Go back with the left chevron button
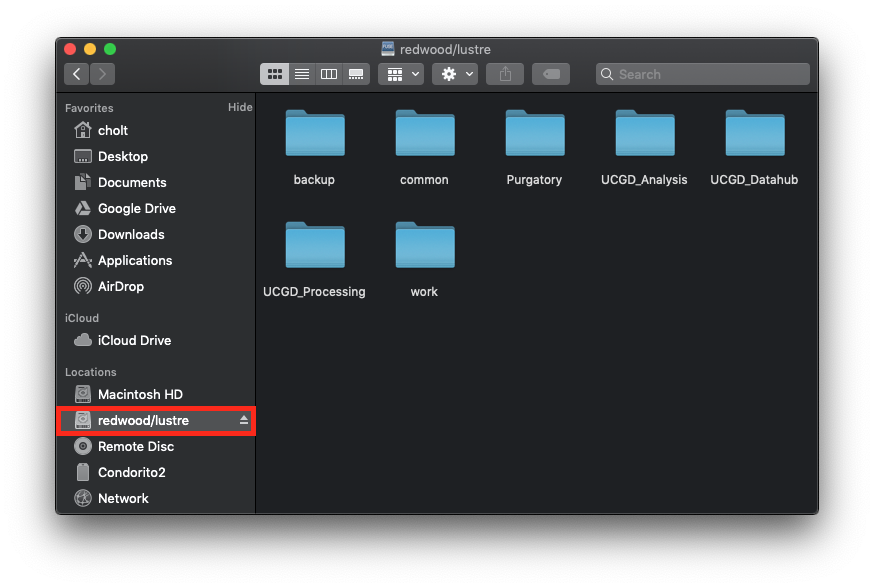This screenshot has height=588, width=874. (77, 74)
